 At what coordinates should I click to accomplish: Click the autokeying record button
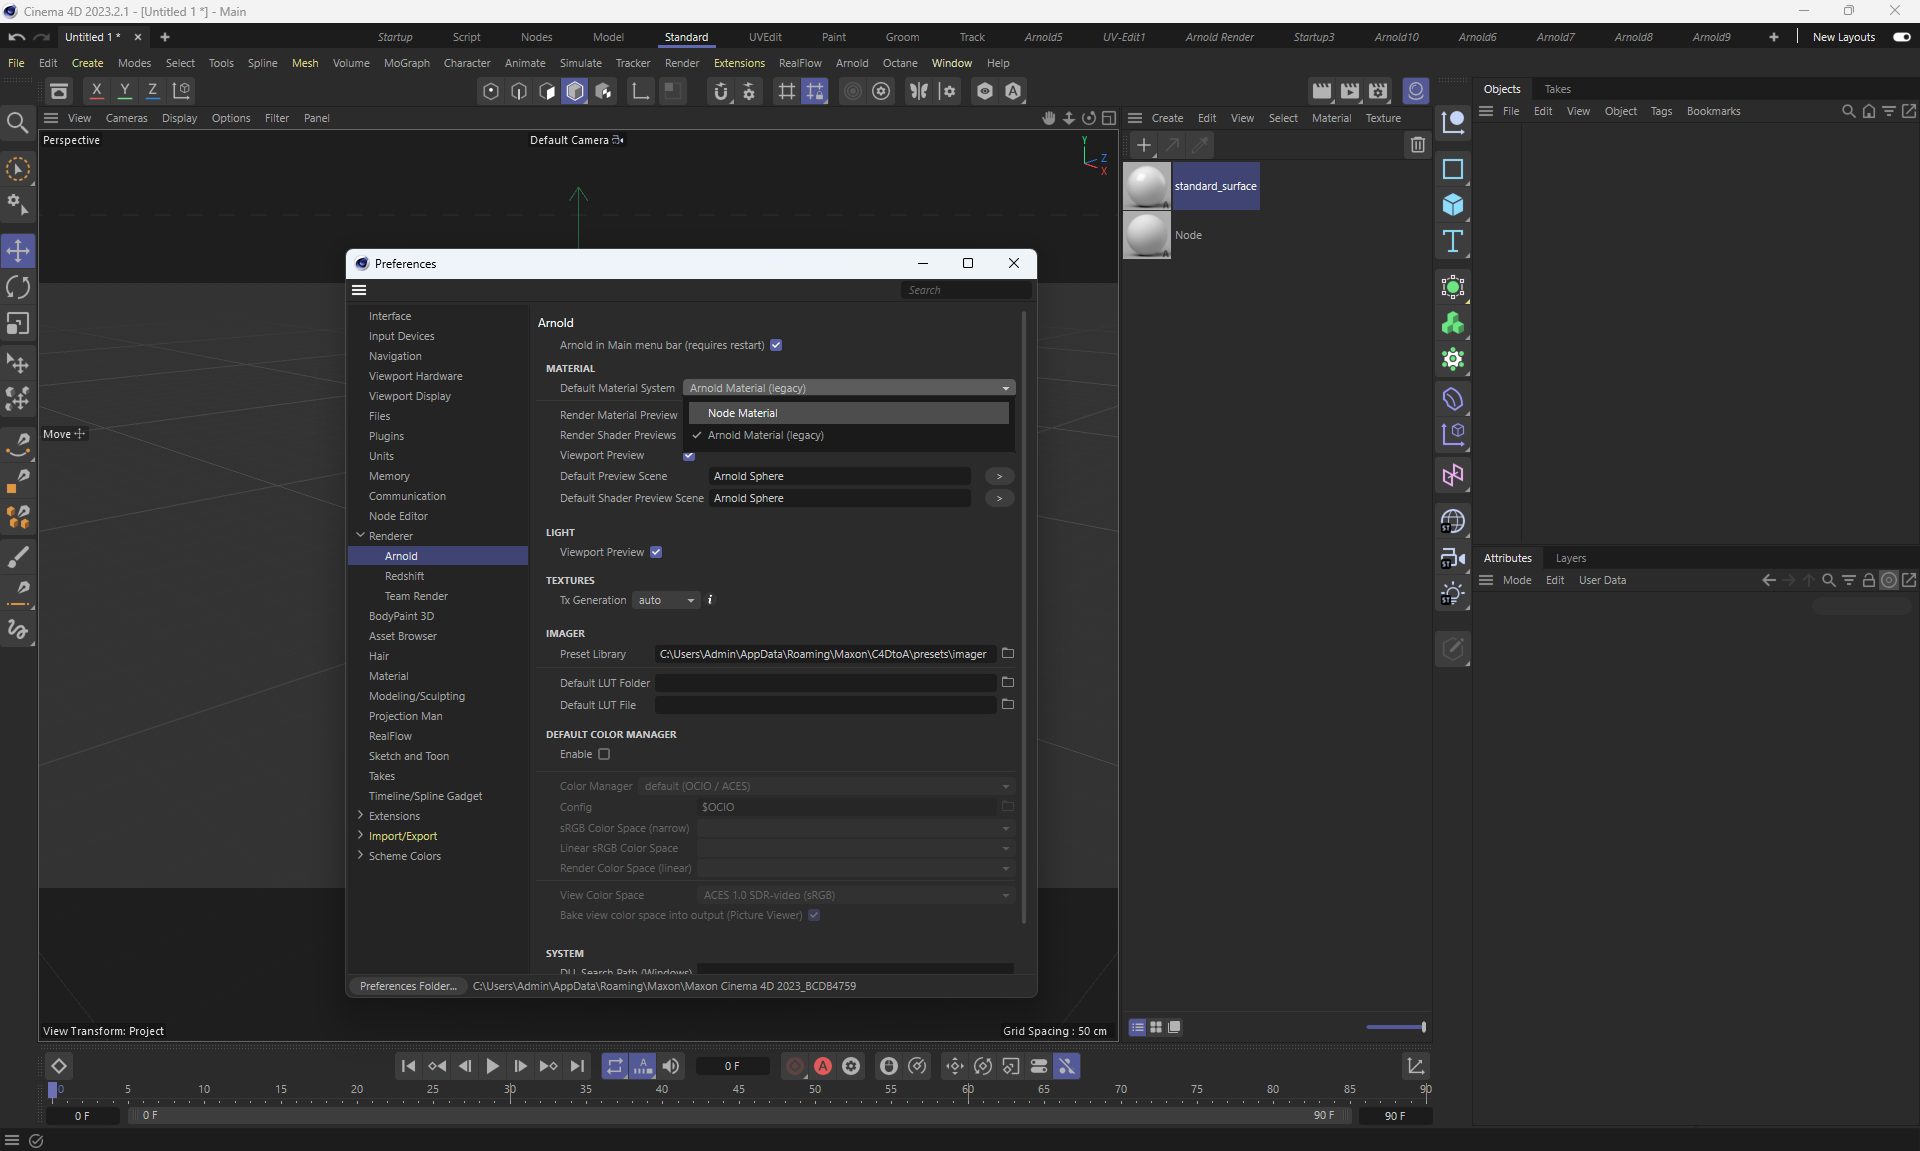click(823, 1066)
